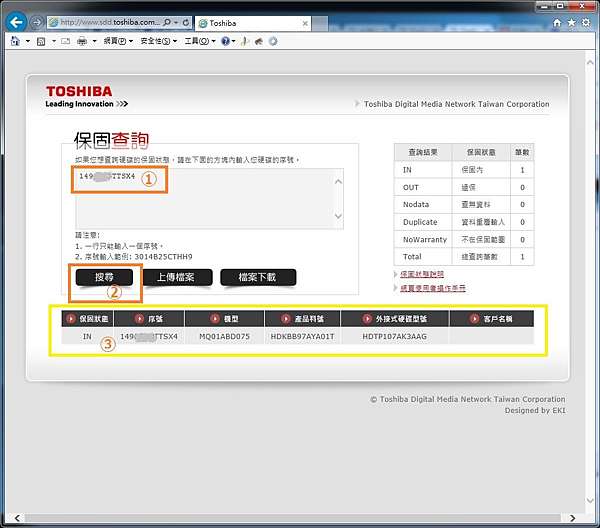Click the Duplicate row label
Image resolution: width=600 pixels, height=528 pixels.
coord(420,222)
